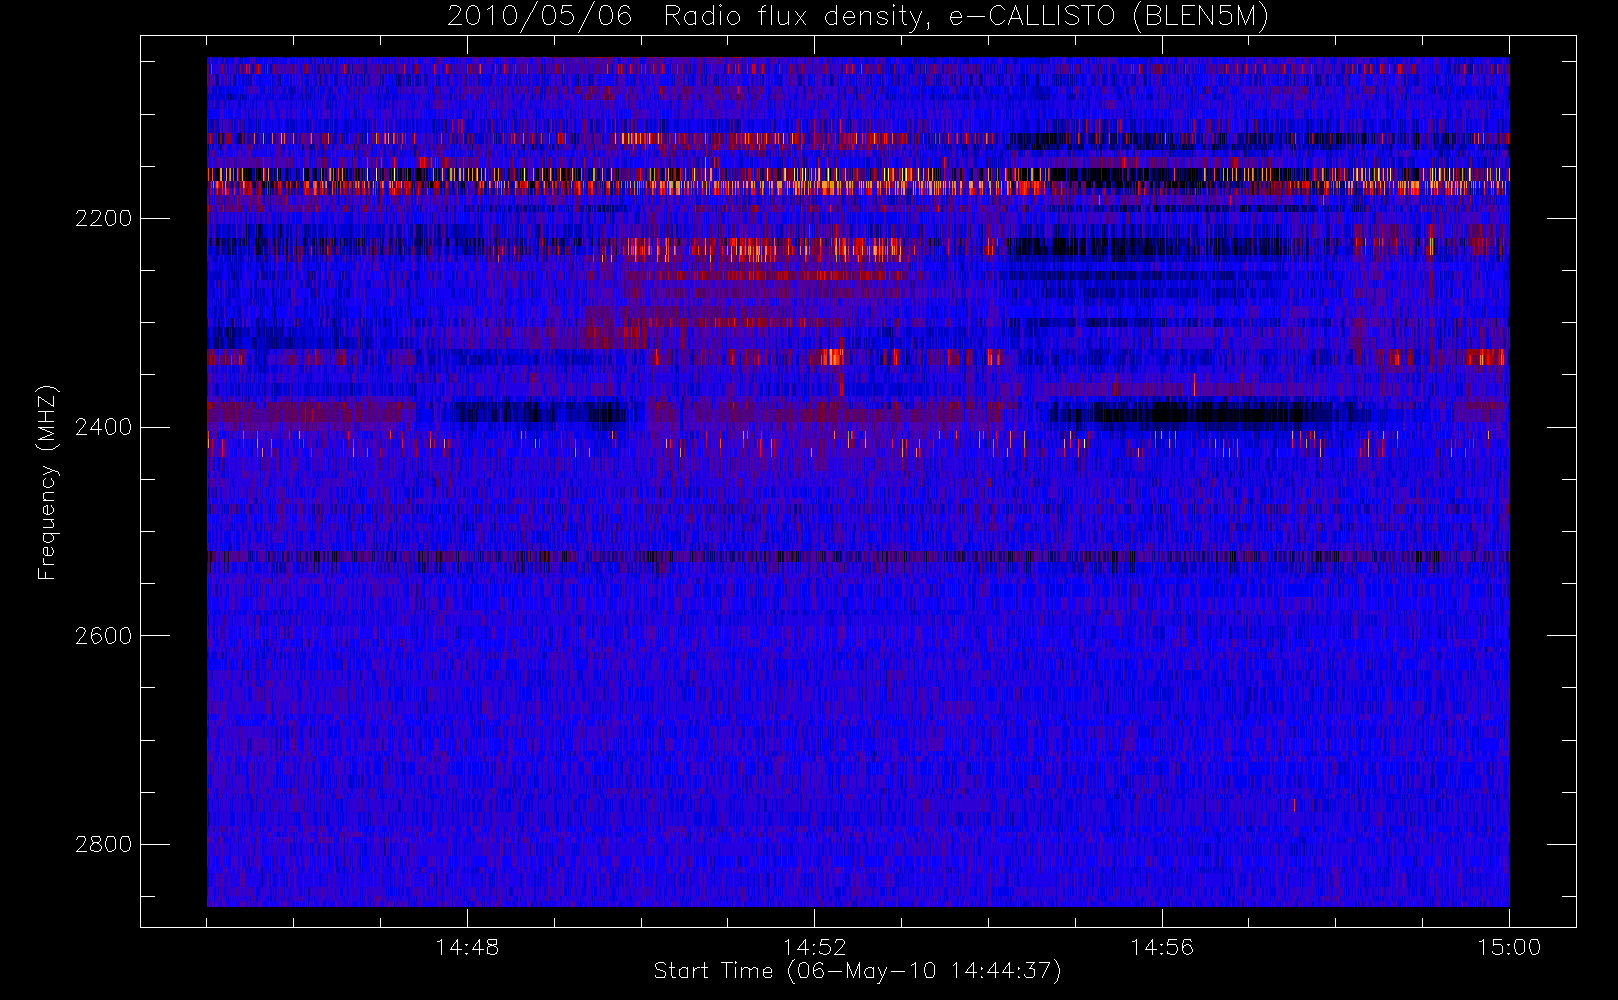The height and width of the screenshot is (1000, 1618).
Task: Click the 14:56 time tick label
Action: pos(1162,947)
